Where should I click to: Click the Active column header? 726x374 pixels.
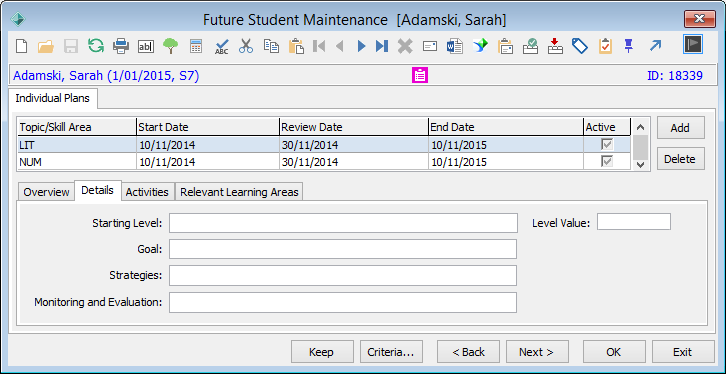pyautogui.click(x=607, y=127)
